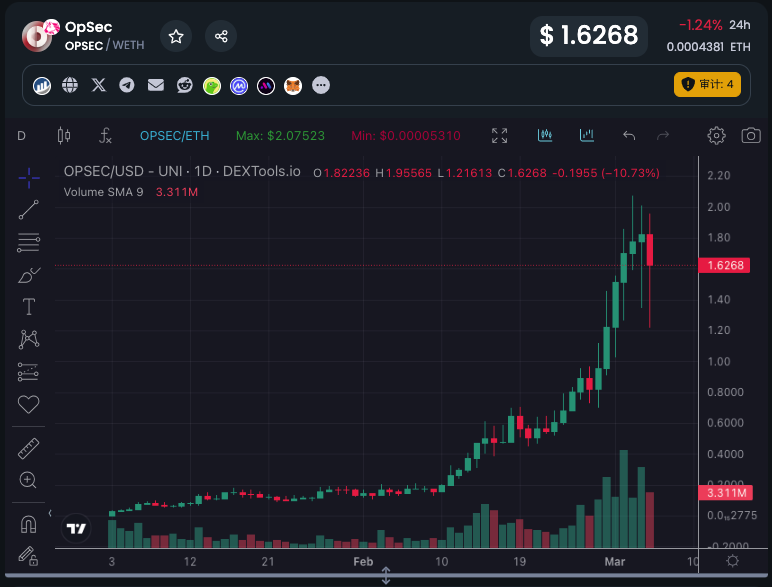
Task: Select the XABCD pattern tool
Action: [29, 339]
